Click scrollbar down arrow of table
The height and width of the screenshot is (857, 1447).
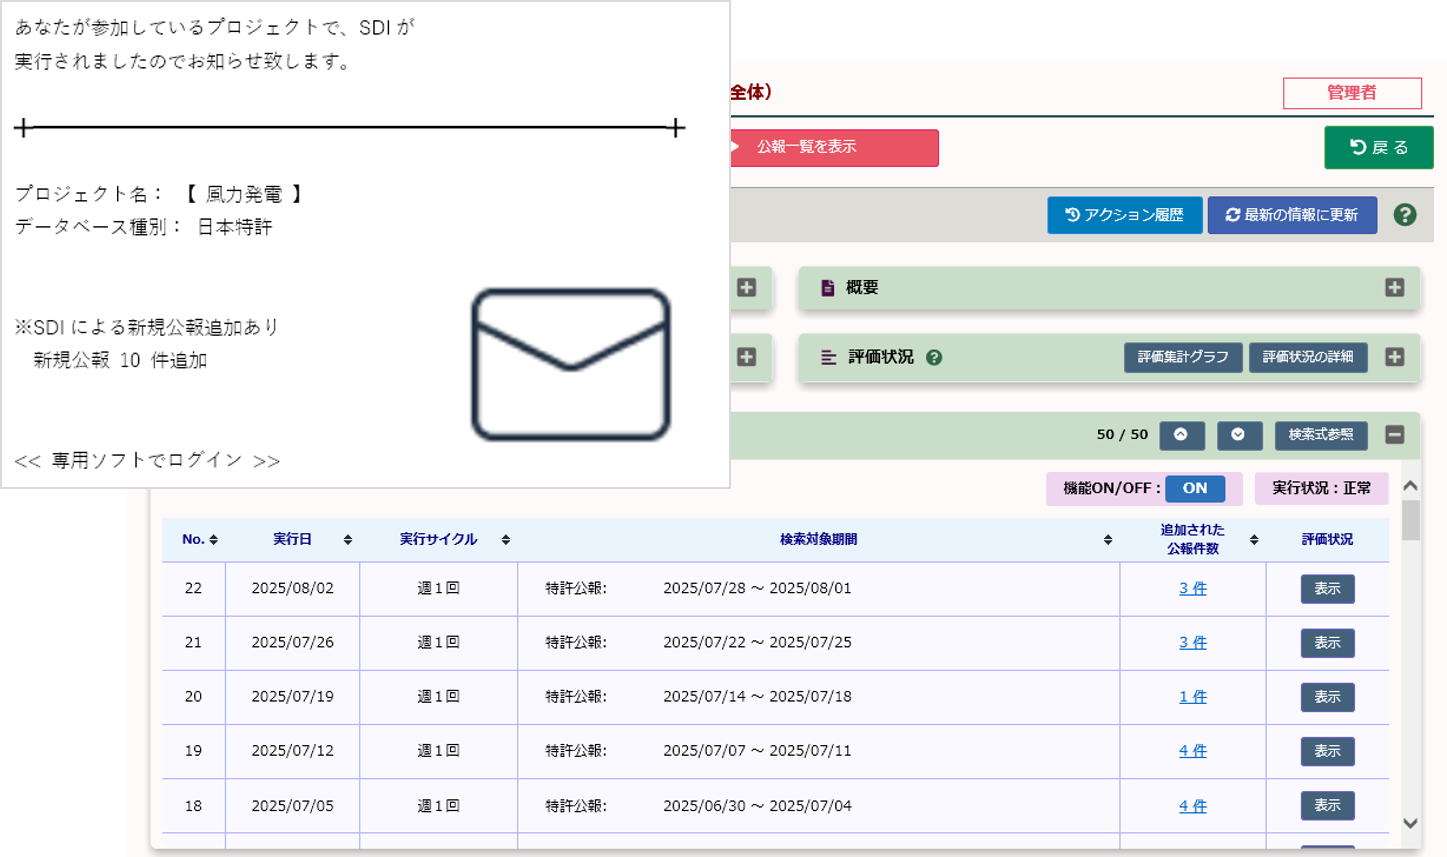pos(1411,823)
